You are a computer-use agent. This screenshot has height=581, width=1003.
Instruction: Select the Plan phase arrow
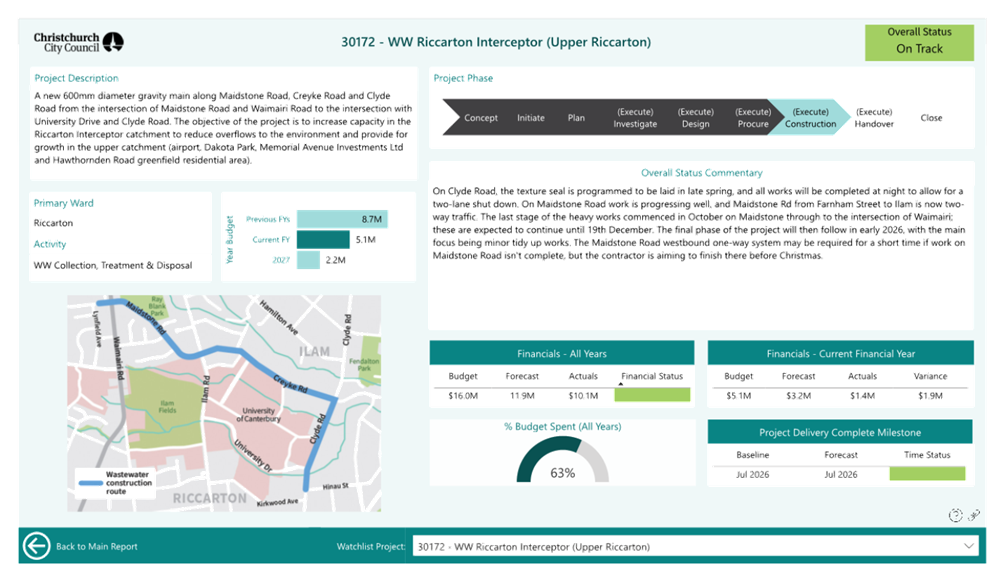tap(576, 118)
